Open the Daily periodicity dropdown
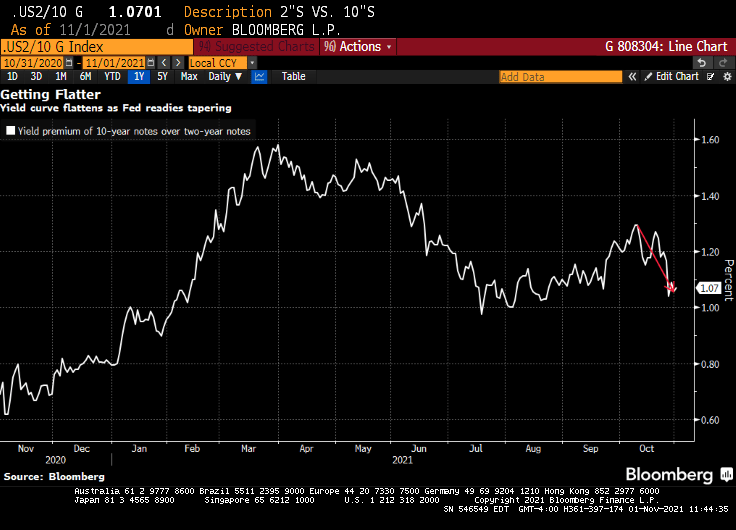The width and height of the screenshot is (736, 530). 224,76
